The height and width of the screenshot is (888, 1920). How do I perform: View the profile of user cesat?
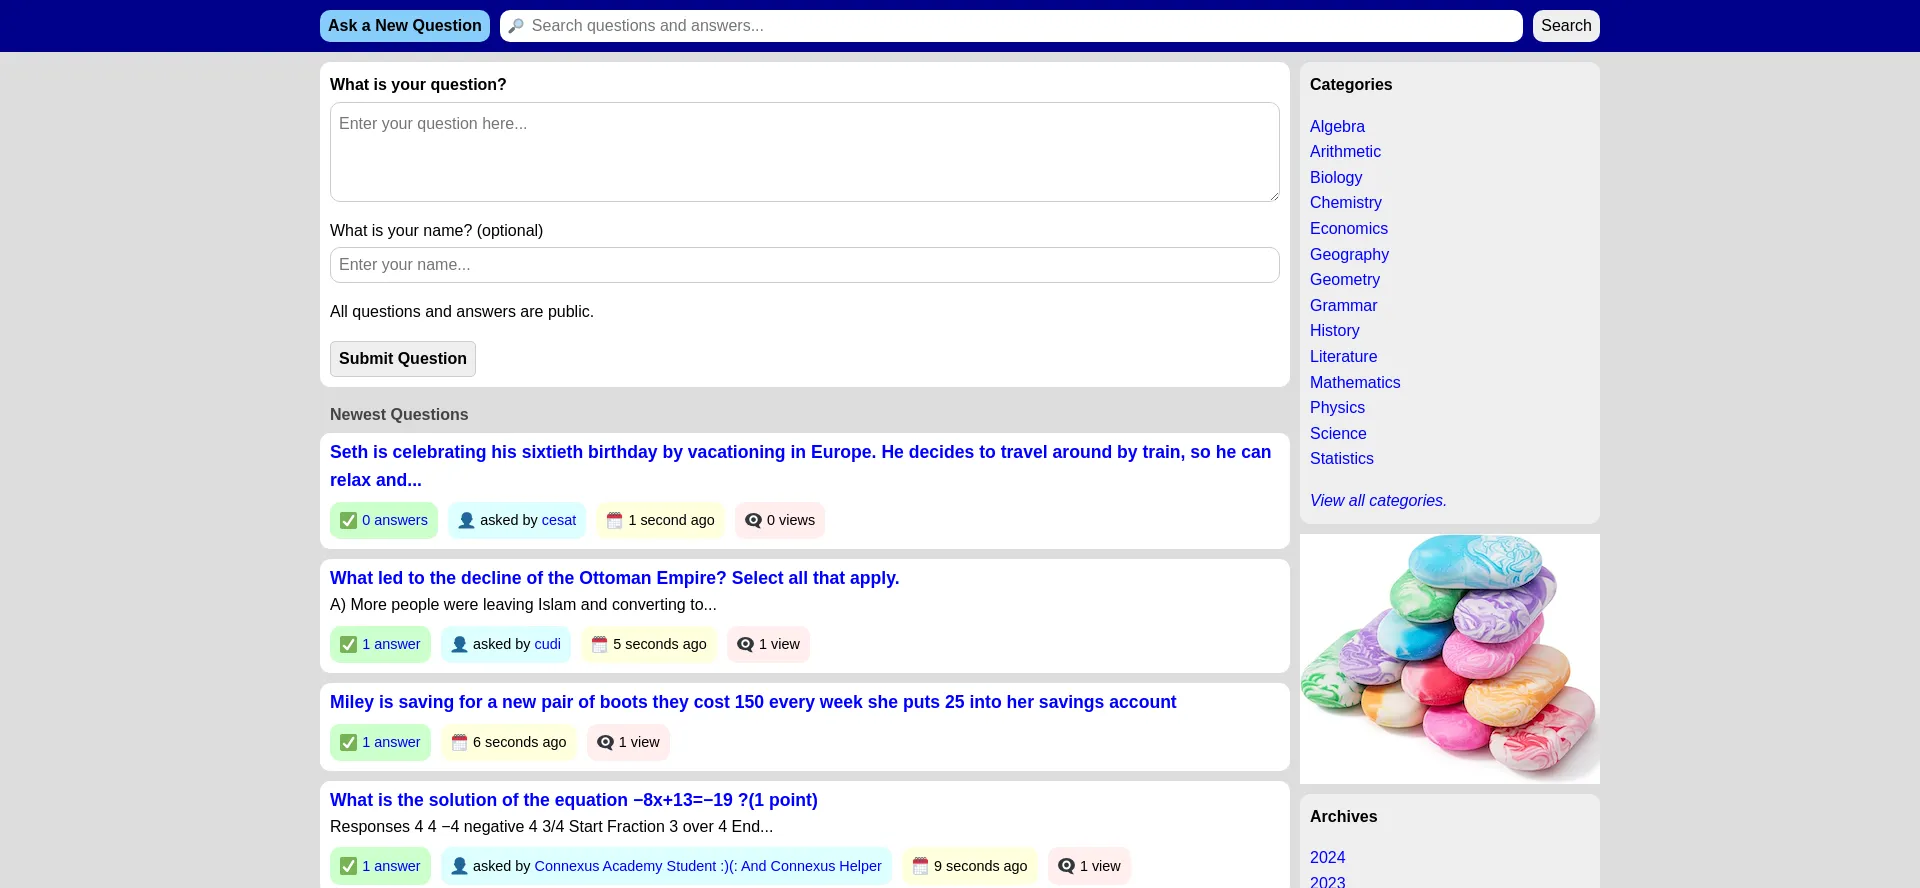click(558, 521)
